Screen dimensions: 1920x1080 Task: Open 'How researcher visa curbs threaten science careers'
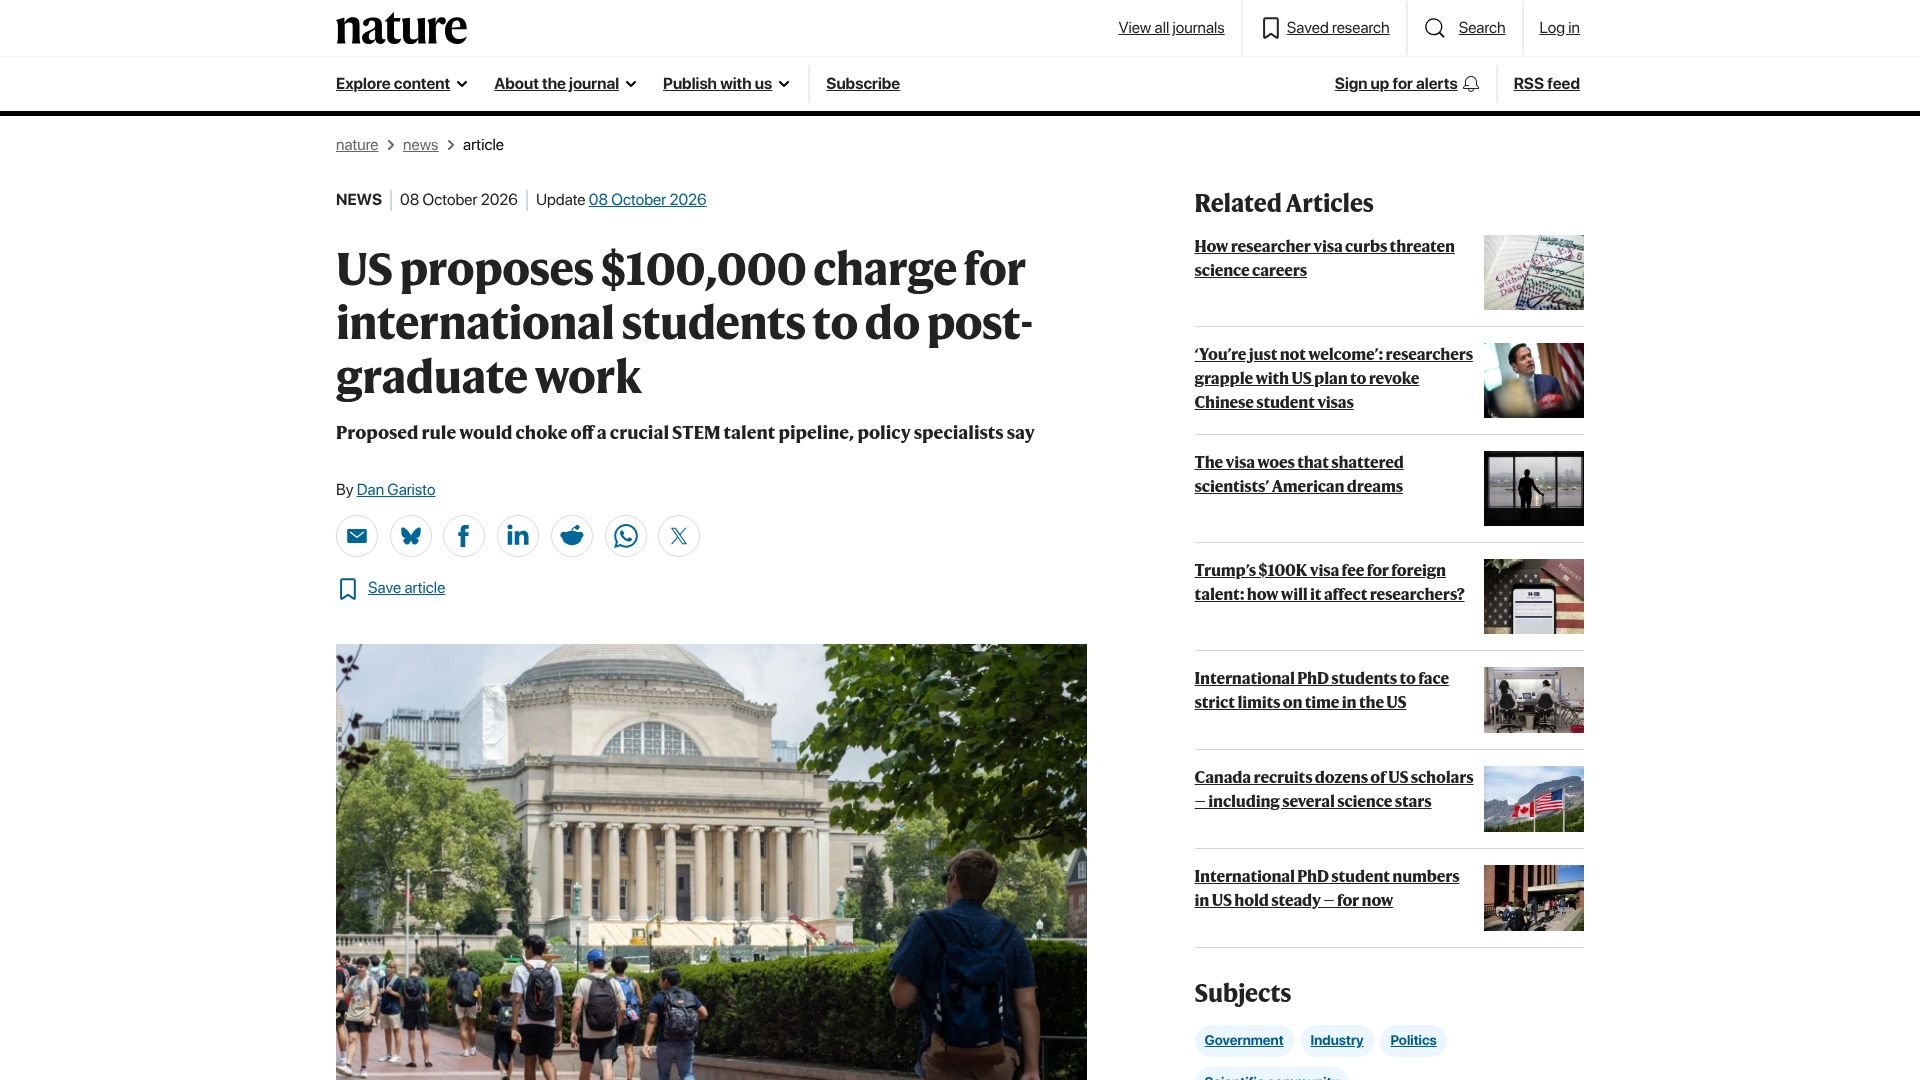tap(1324, 258)
